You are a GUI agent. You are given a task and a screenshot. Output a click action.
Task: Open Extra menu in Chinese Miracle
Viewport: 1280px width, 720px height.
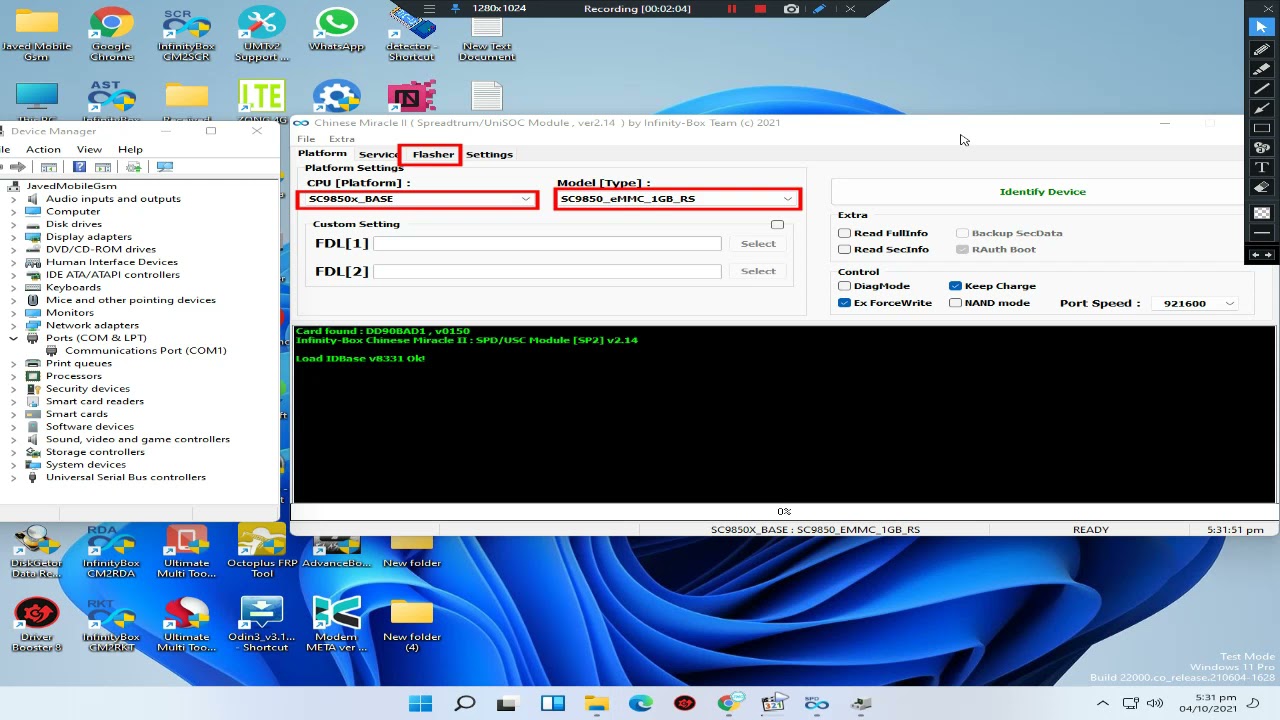click(342, 139)
